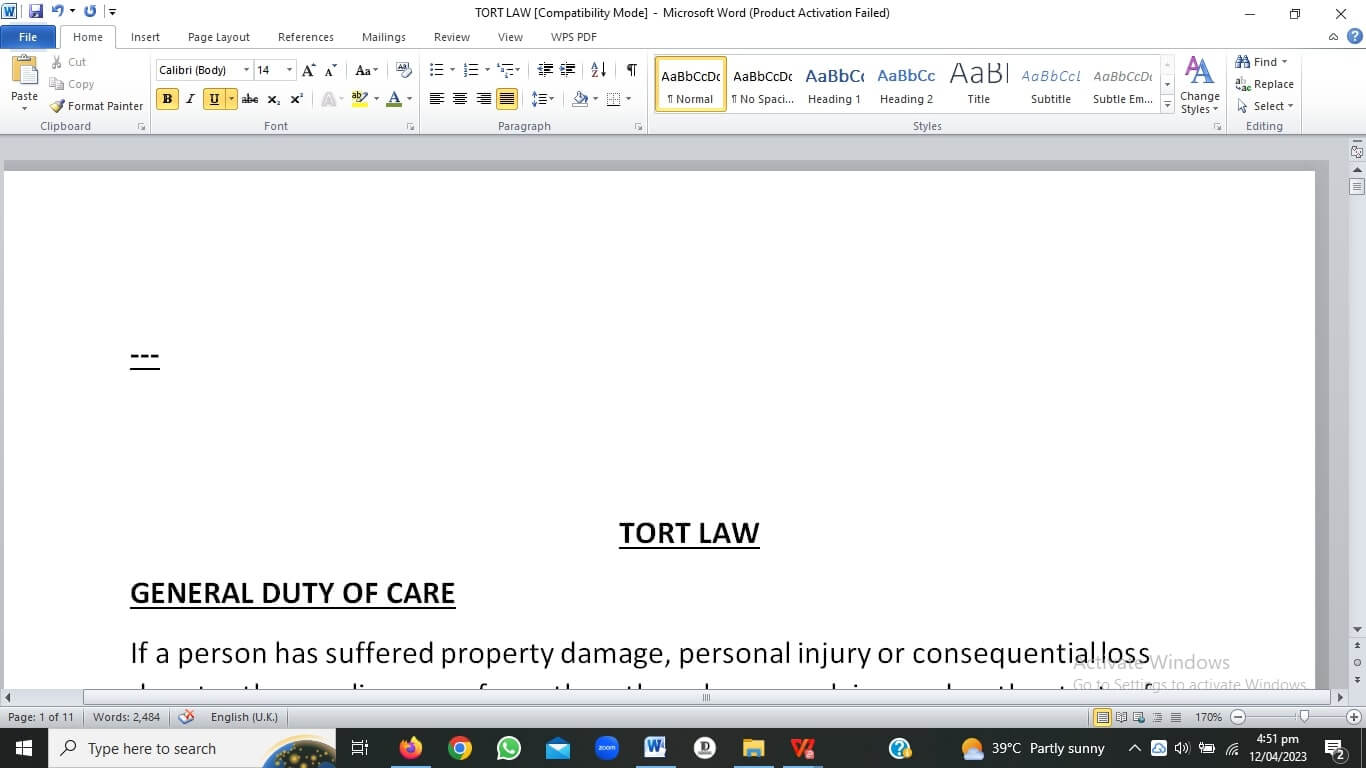Click the Multilevel List icon
Screen dimensions: 1366x768
pos(505,70)
